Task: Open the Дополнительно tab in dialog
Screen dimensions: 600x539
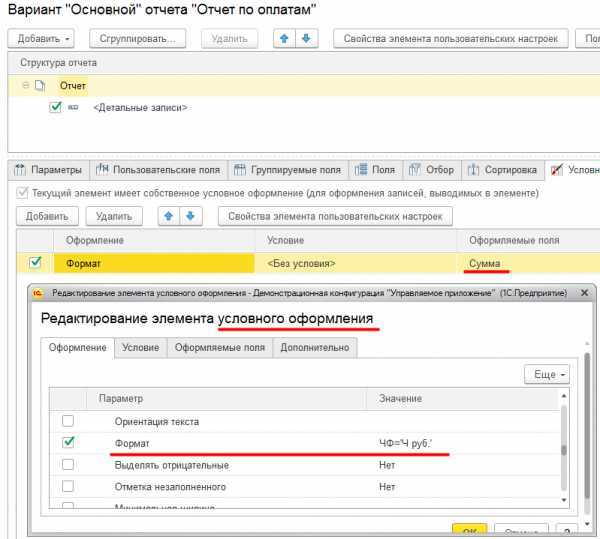Action: [315, 348]
